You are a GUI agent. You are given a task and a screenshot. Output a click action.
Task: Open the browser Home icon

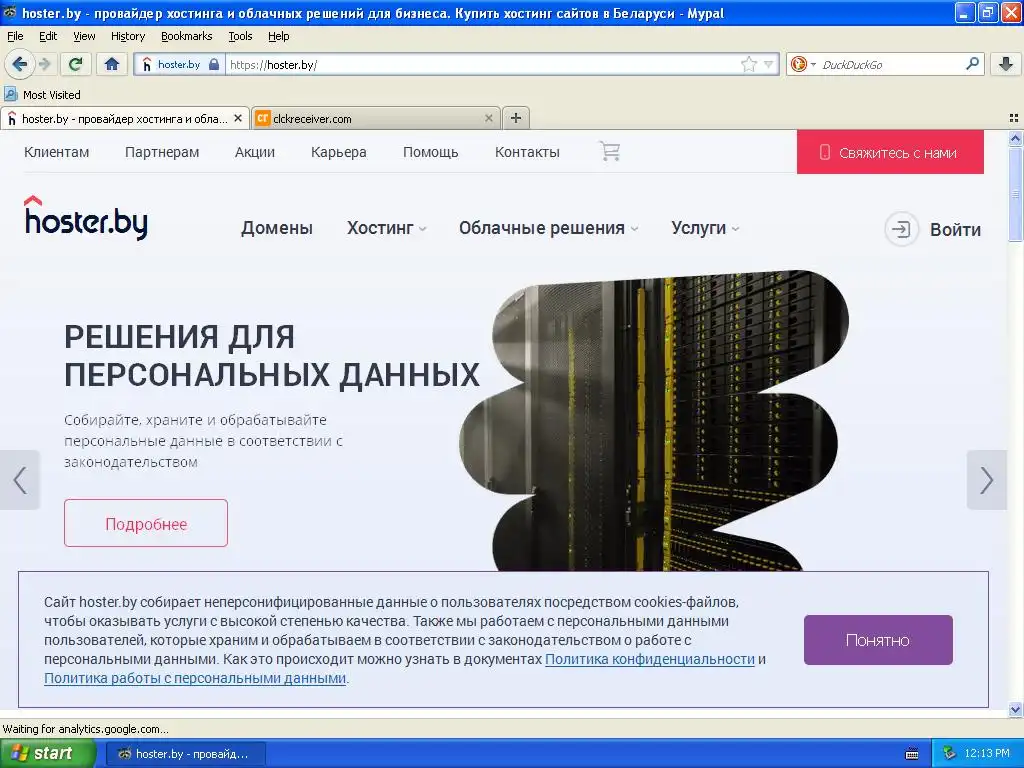click(112, 64)
